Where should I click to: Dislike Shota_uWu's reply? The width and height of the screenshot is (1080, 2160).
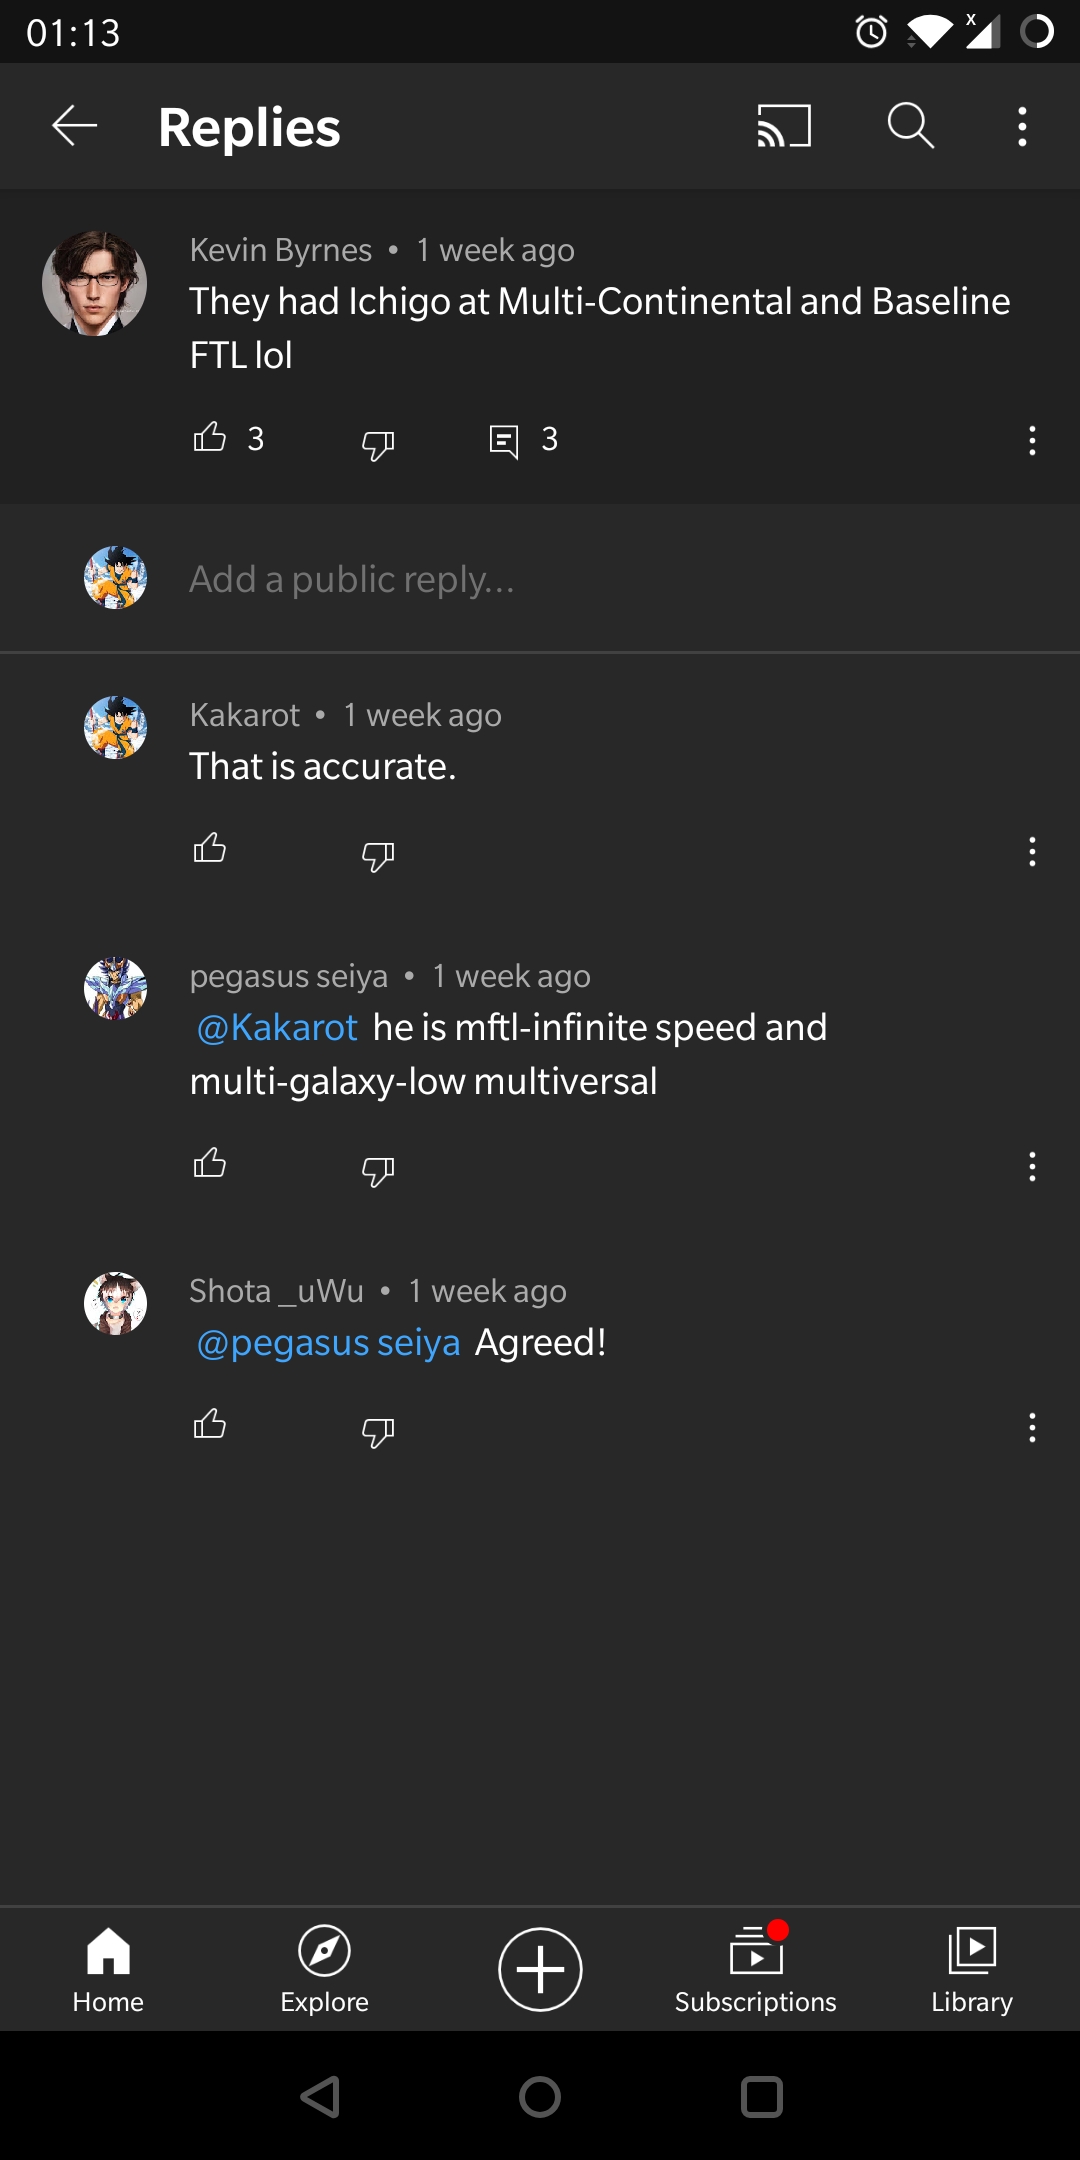tap(378, 1430)
